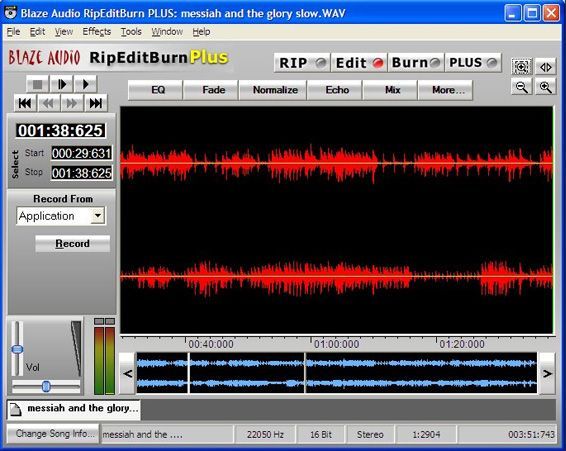566x451 pixels.
Task: Play selection with the bar-play button
Action: coord(61,84)
